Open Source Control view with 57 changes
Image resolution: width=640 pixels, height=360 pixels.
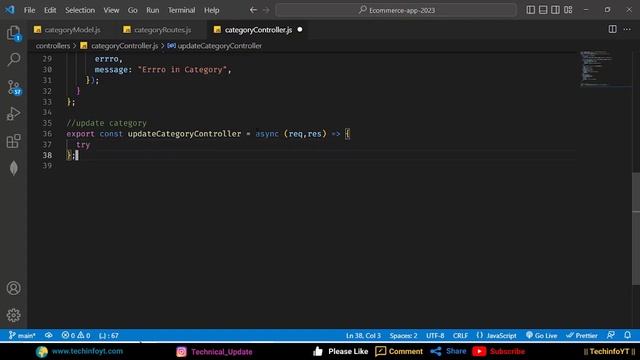tap(13, 87)
